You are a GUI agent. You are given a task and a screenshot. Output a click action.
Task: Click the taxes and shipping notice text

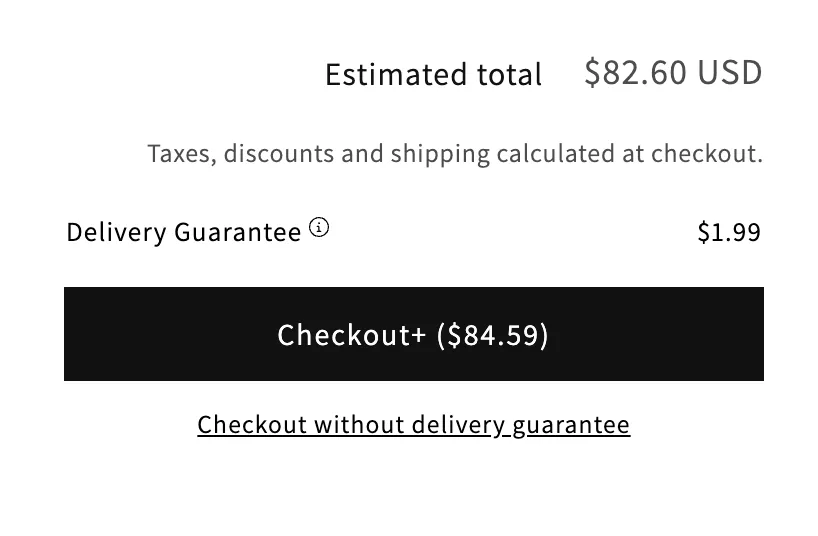(455, 154)
